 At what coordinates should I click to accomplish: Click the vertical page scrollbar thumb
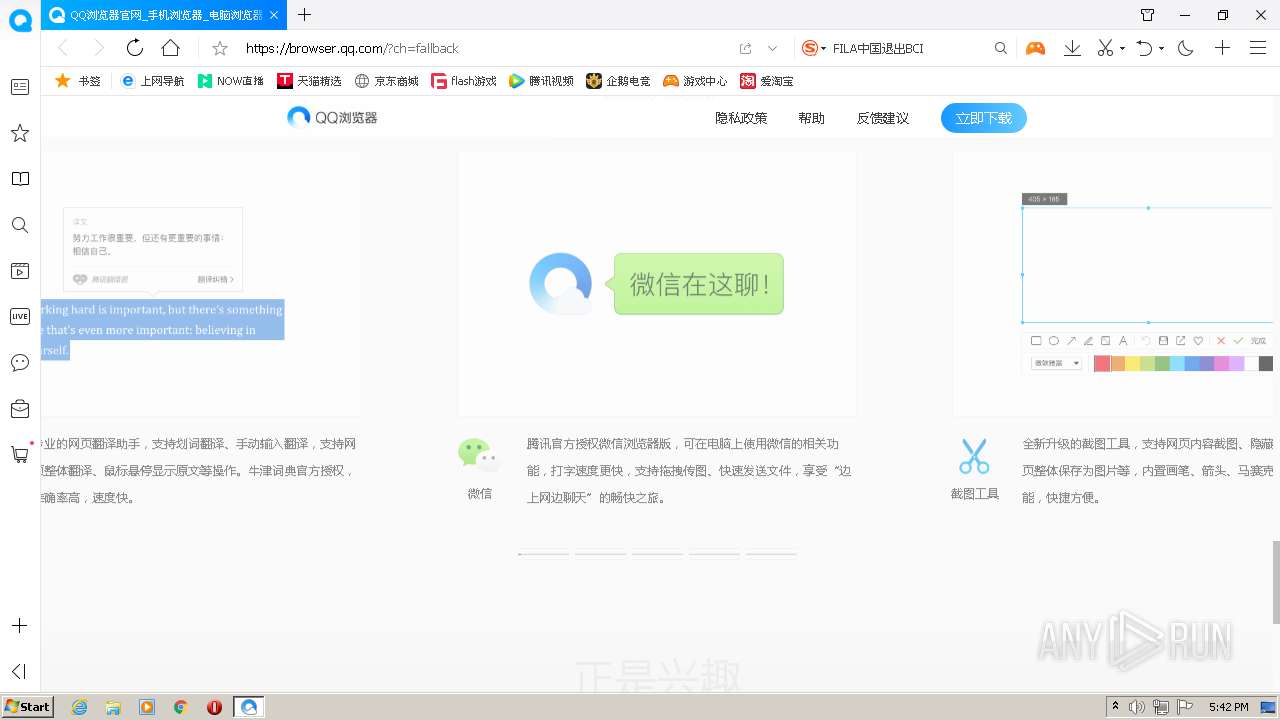tap(1275, 582)
